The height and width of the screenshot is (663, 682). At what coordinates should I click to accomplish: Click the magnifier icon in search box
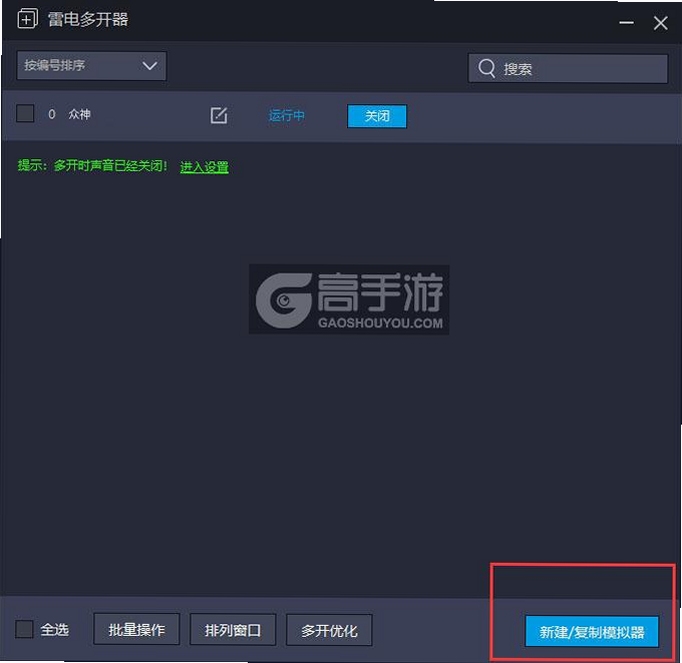tap(486, 68)
